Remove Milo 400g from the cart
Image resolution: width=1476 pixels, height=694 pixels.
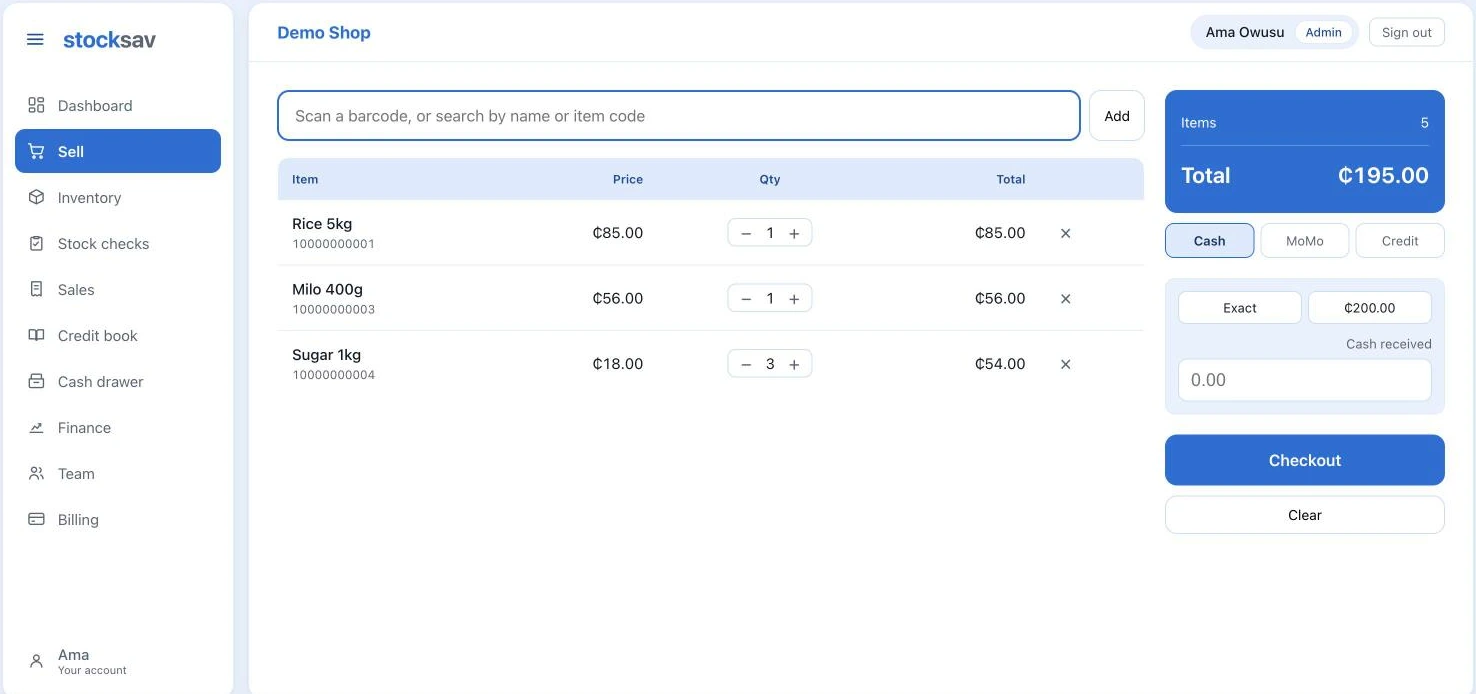1065,298
